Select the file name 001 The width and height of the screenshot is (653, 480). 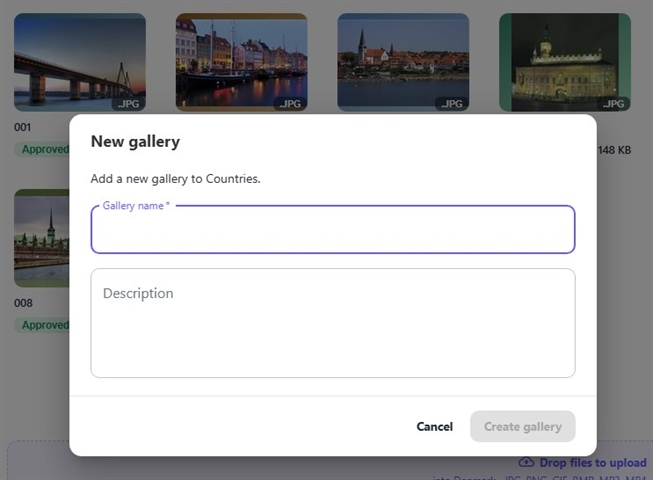pos(22,127)
